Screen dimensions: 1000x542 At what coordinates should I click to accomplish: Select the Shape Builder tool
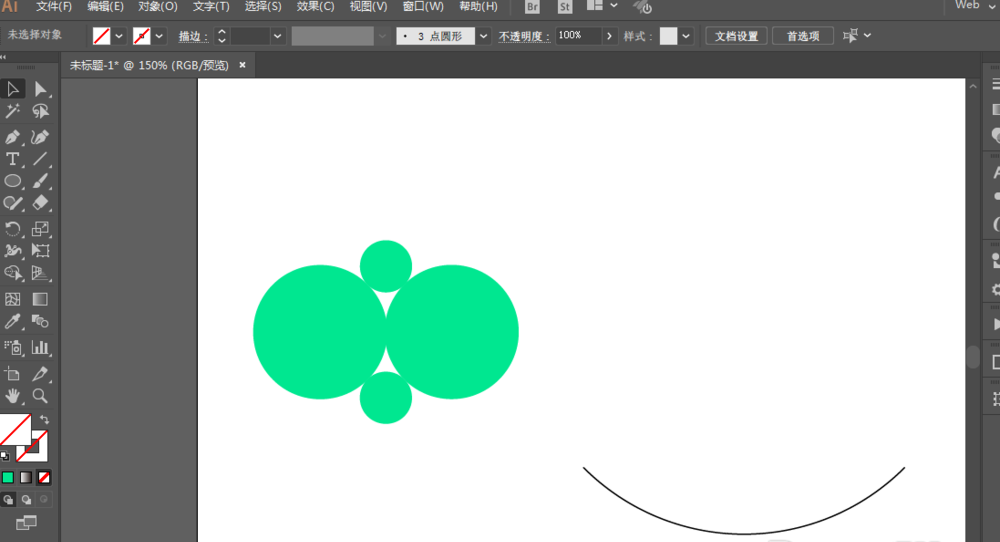pyautogui.click(x=13, y=273)
